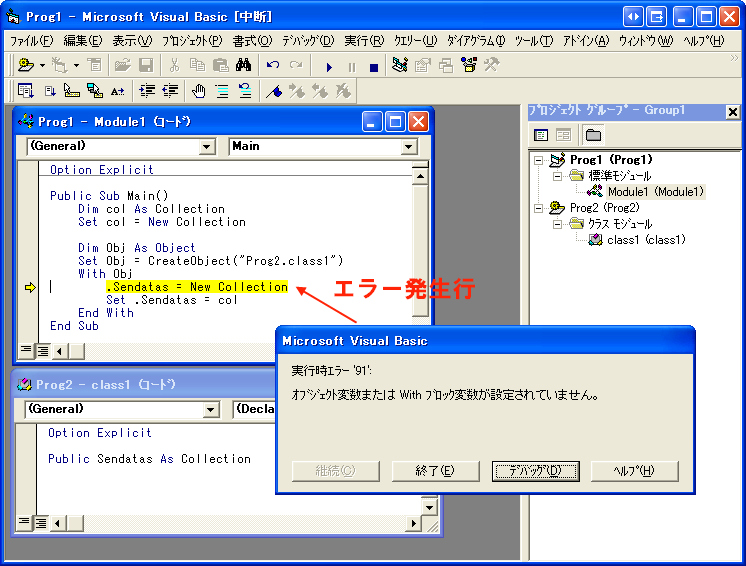Click Public Sendatas As Collection line
The height and width of the screenshot is (566, 746).
click(149, 459)
